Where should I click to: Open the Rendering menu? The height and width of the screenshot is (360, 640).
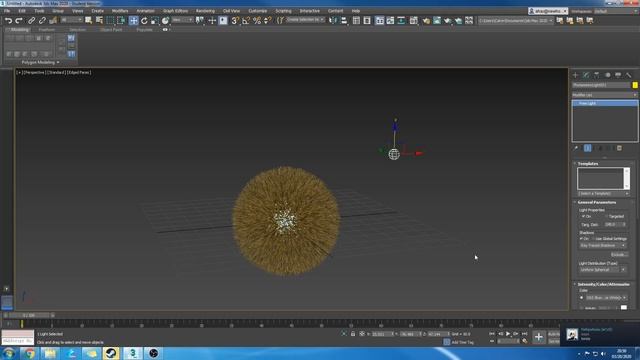coord(205,11)
